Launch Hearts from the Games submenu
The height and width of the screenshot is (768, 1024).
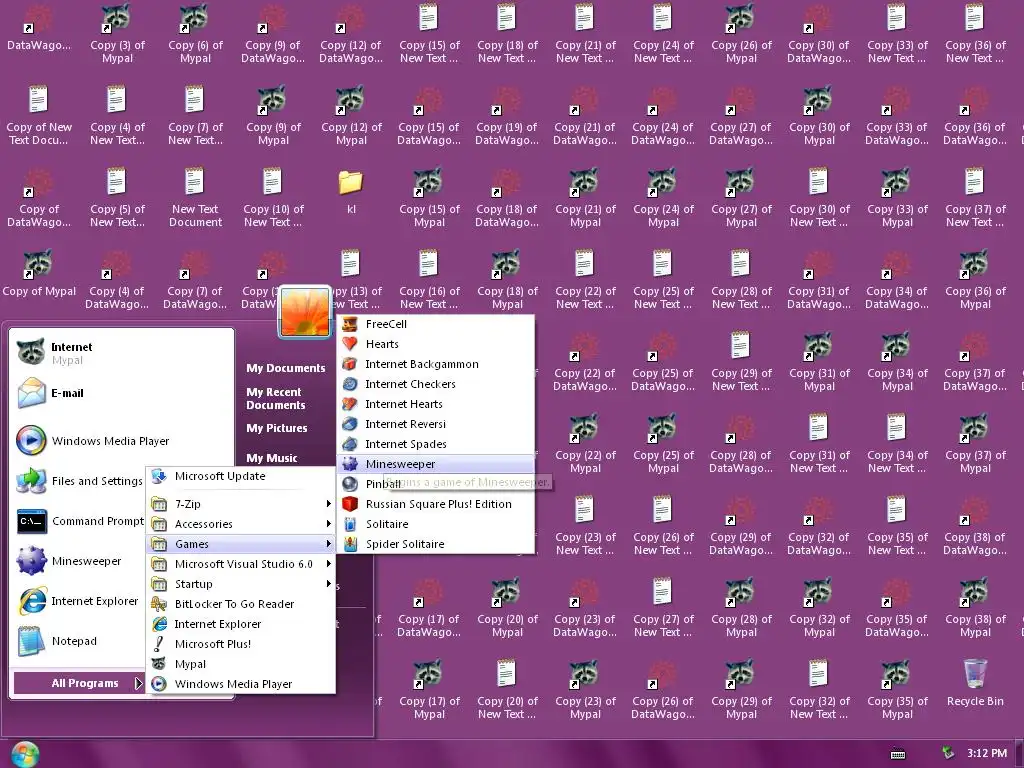coord(436,344)
